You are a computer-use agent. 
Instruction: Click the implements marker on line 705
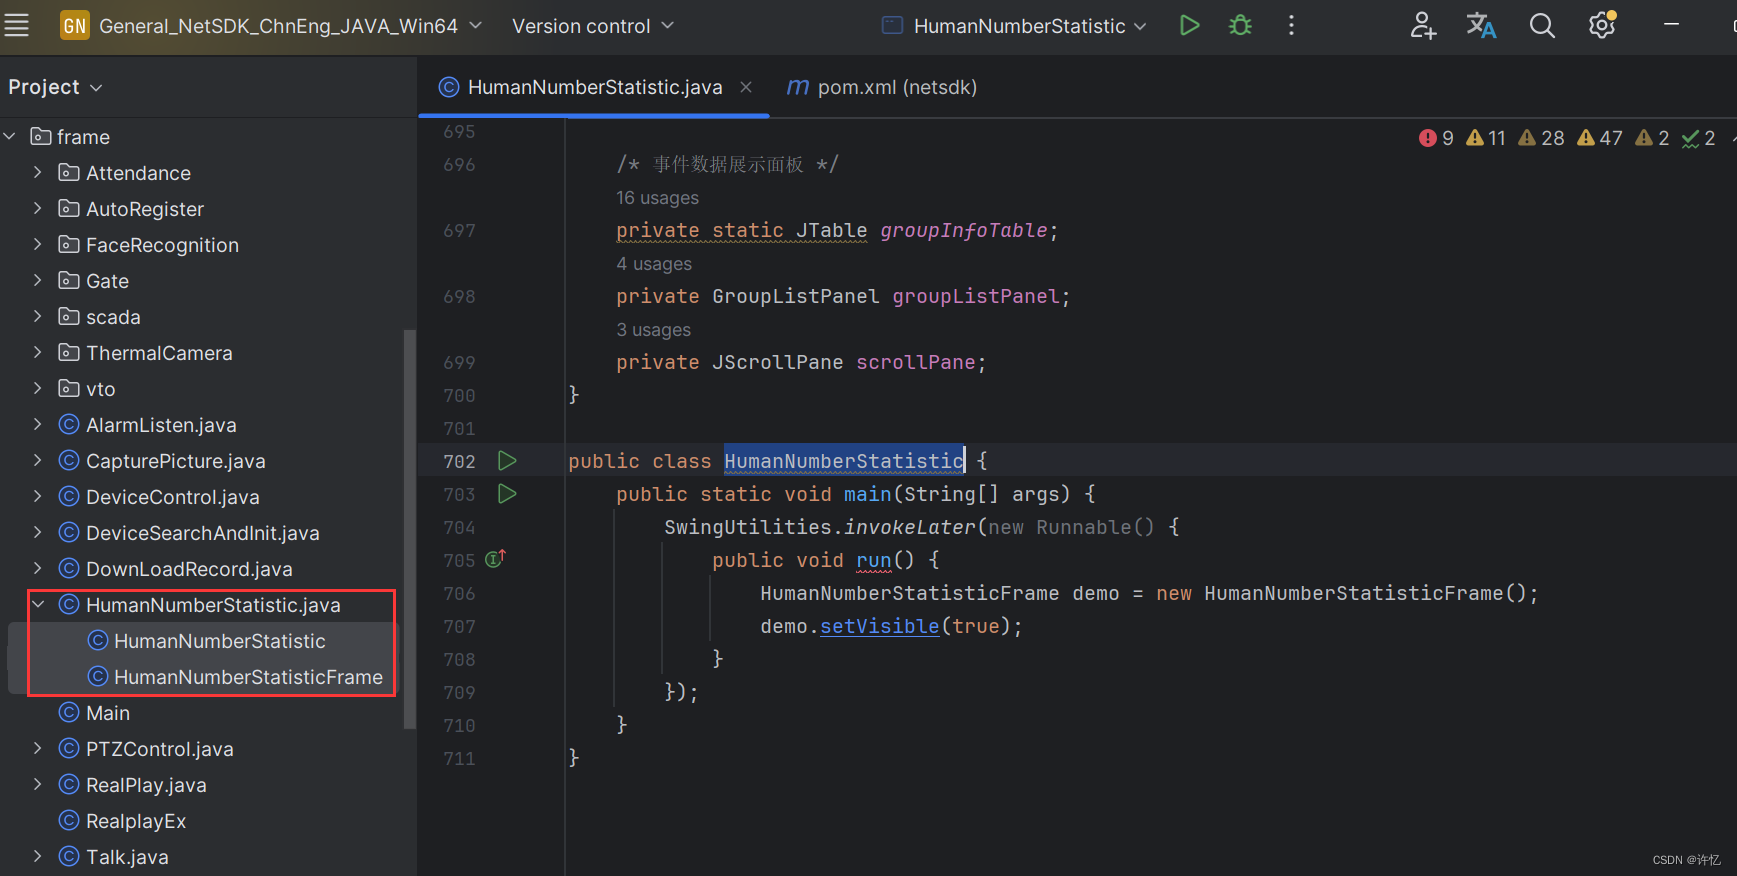496,559
